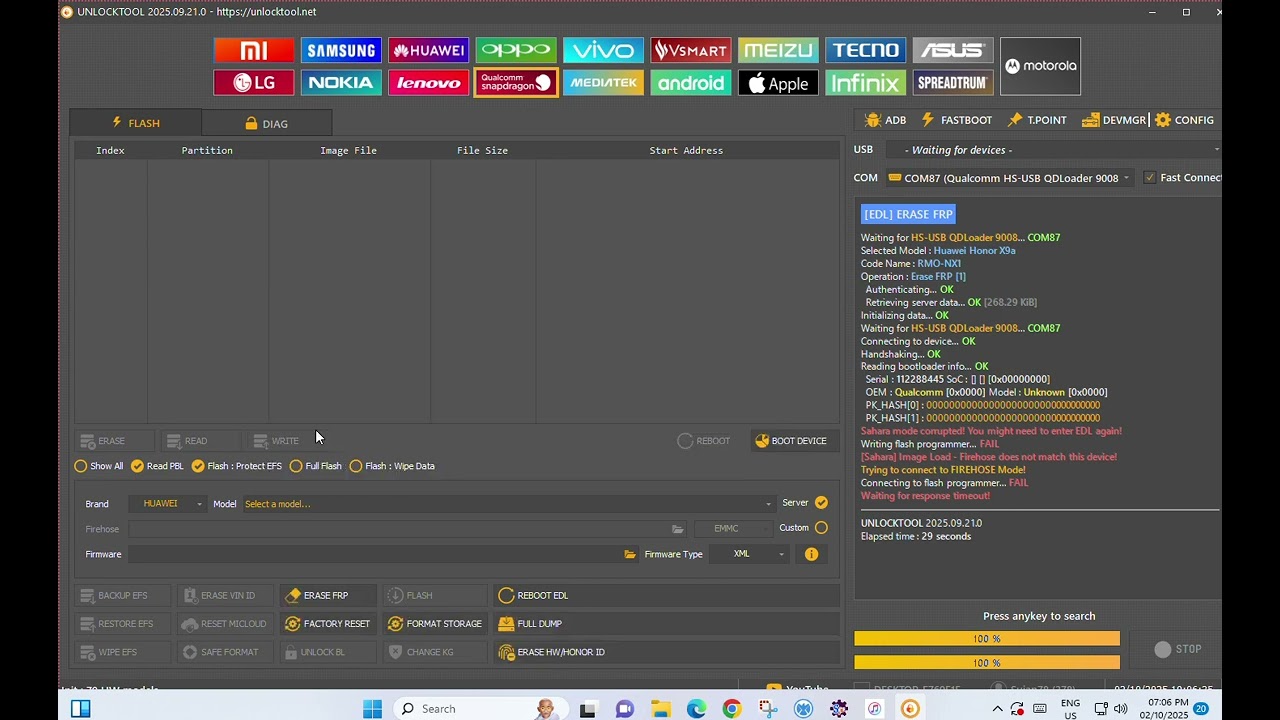Select the Server firehose option
1280x720 pixels.
(821, 503)
